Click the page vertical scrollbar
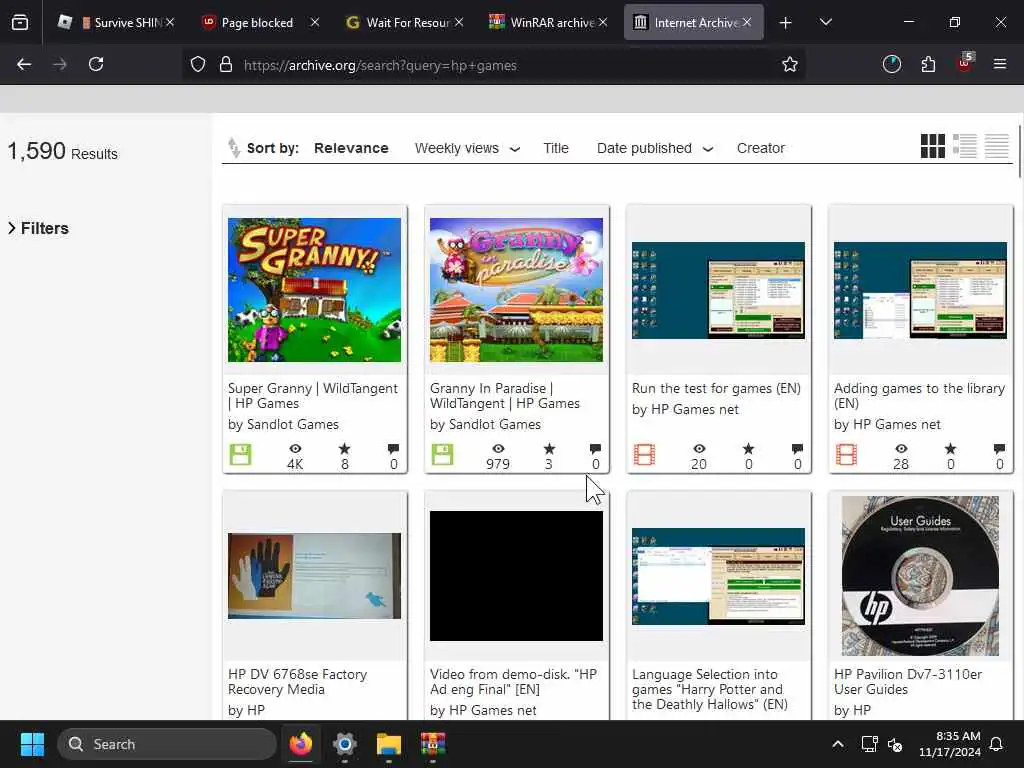The image size is (1024, 768). click(1019, 152)
